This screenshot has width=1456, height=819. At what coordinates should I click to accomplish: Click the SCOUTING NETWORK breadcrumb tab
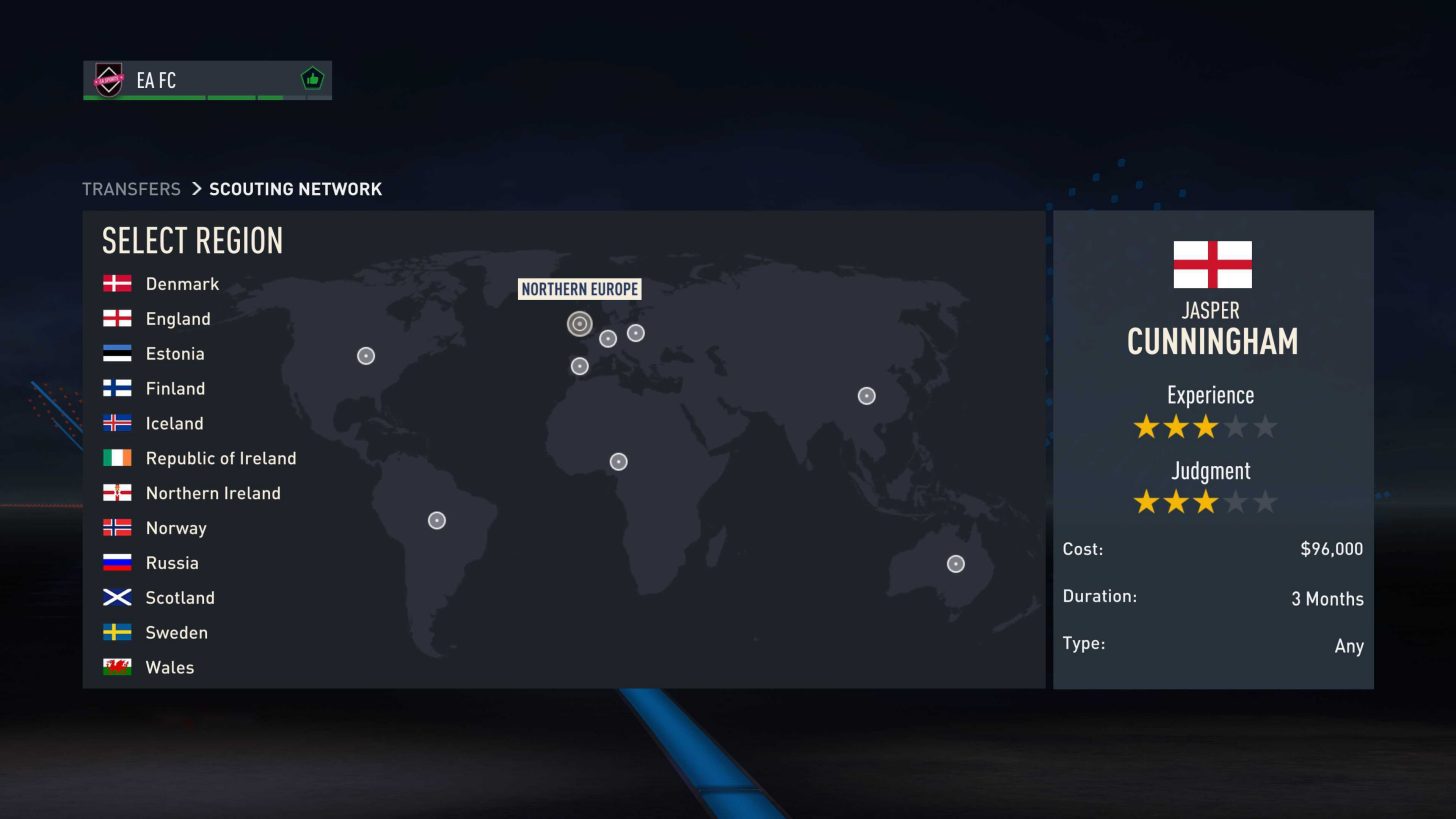295,188
